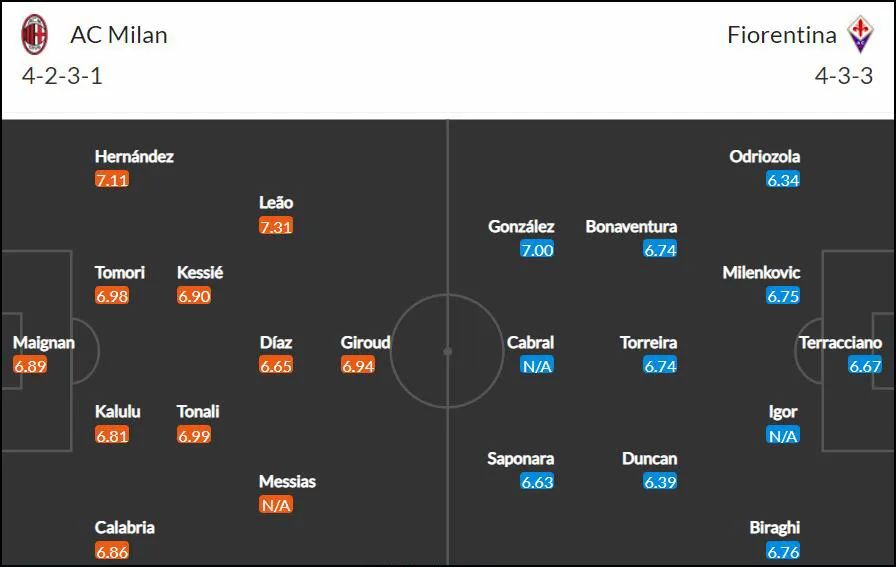Click player name Bonaventura
This screenshot has height=567, width=896.
point(631,226)
